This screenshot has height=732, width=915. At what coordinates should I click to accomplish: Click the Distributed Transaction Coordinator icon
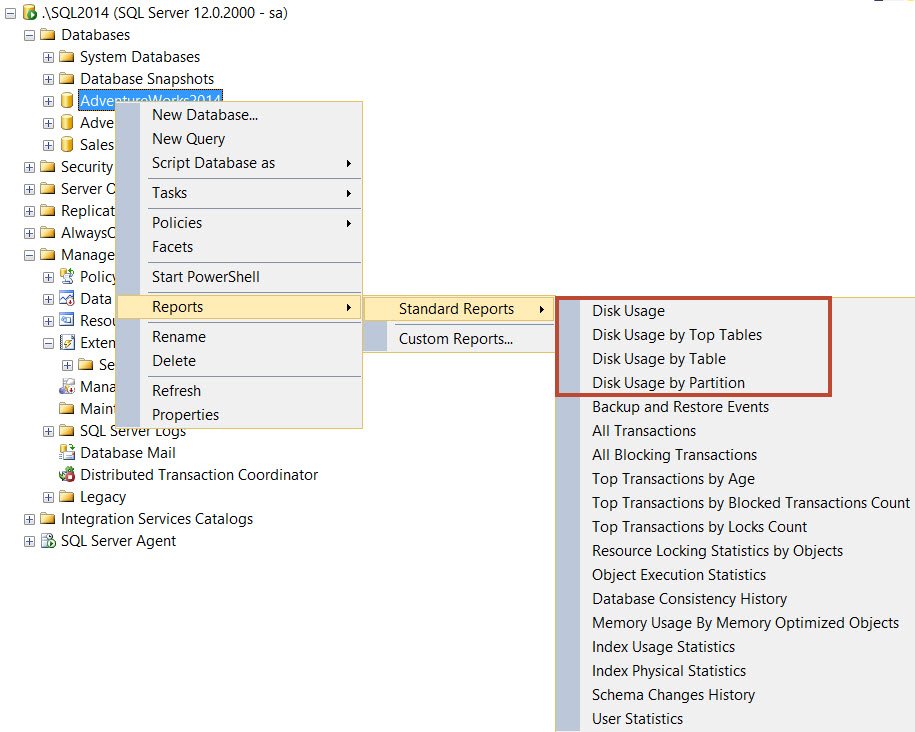(x=67, y=475)
